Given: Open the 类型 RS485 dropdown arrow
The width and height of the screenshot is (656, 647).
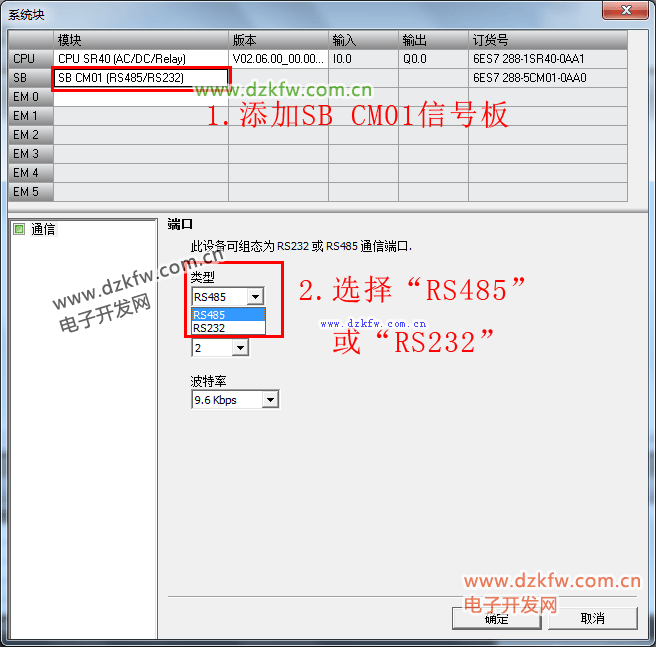Looking at the screenshot, I should tap(256, 297).
